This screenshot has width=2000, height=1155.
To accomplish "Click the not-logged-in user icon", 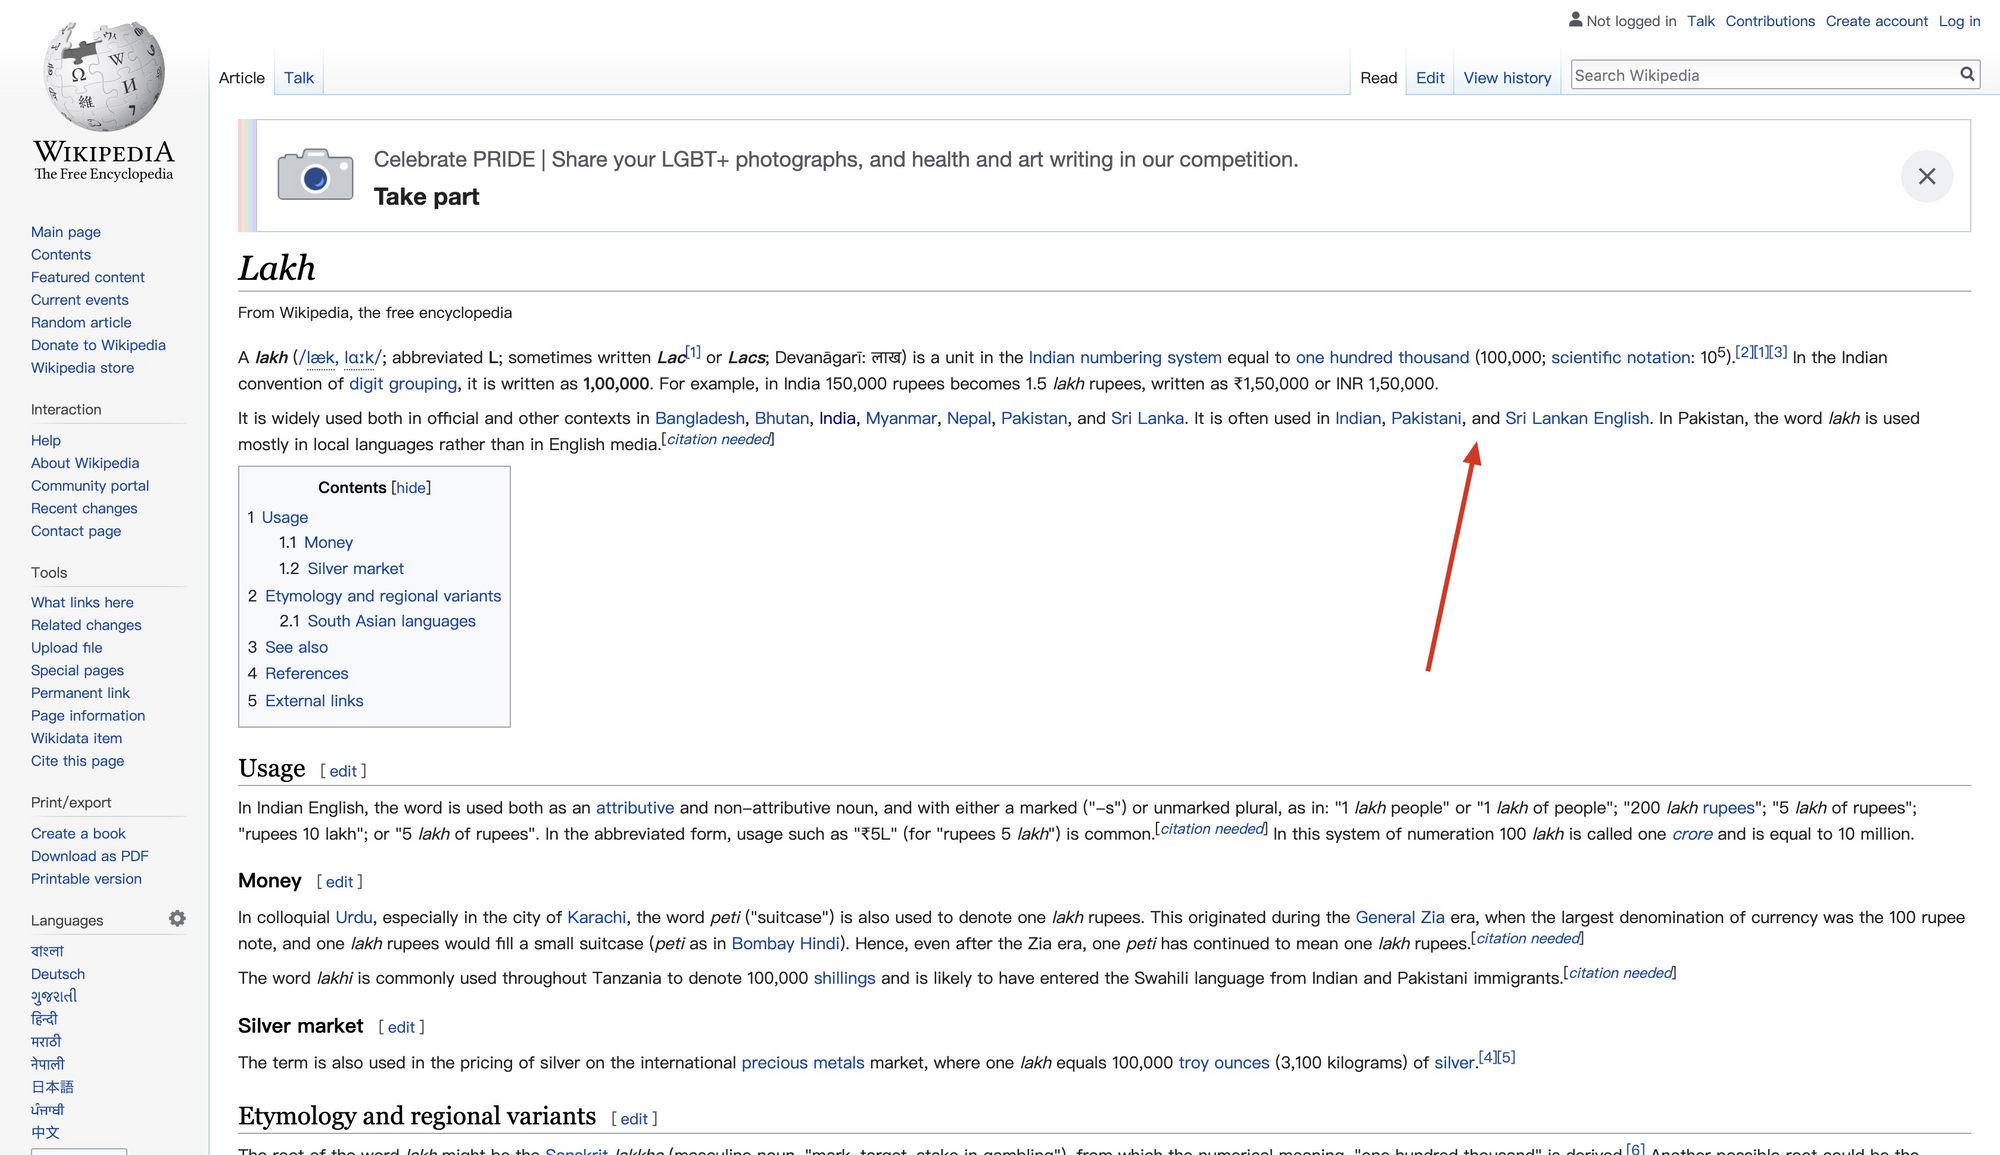I will 1575,20.
